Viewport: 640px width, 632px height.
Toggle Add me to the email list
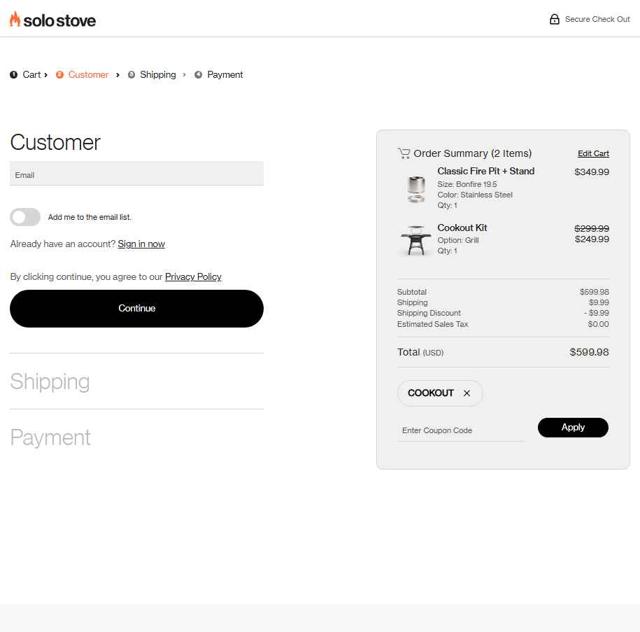pos(25,217)
